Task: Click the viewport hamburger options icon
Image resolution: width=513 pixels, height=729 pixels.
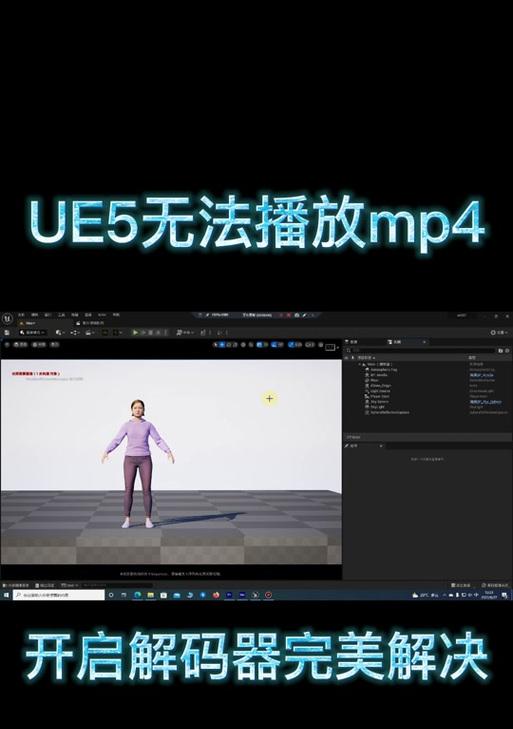Action: click(7, 345)
